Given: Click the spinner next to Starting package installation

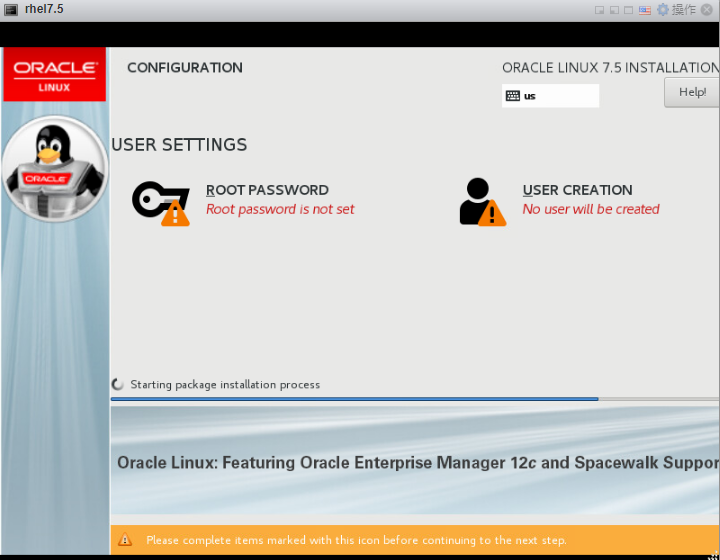Looking at the screenshot, I should tap(118, 384).
